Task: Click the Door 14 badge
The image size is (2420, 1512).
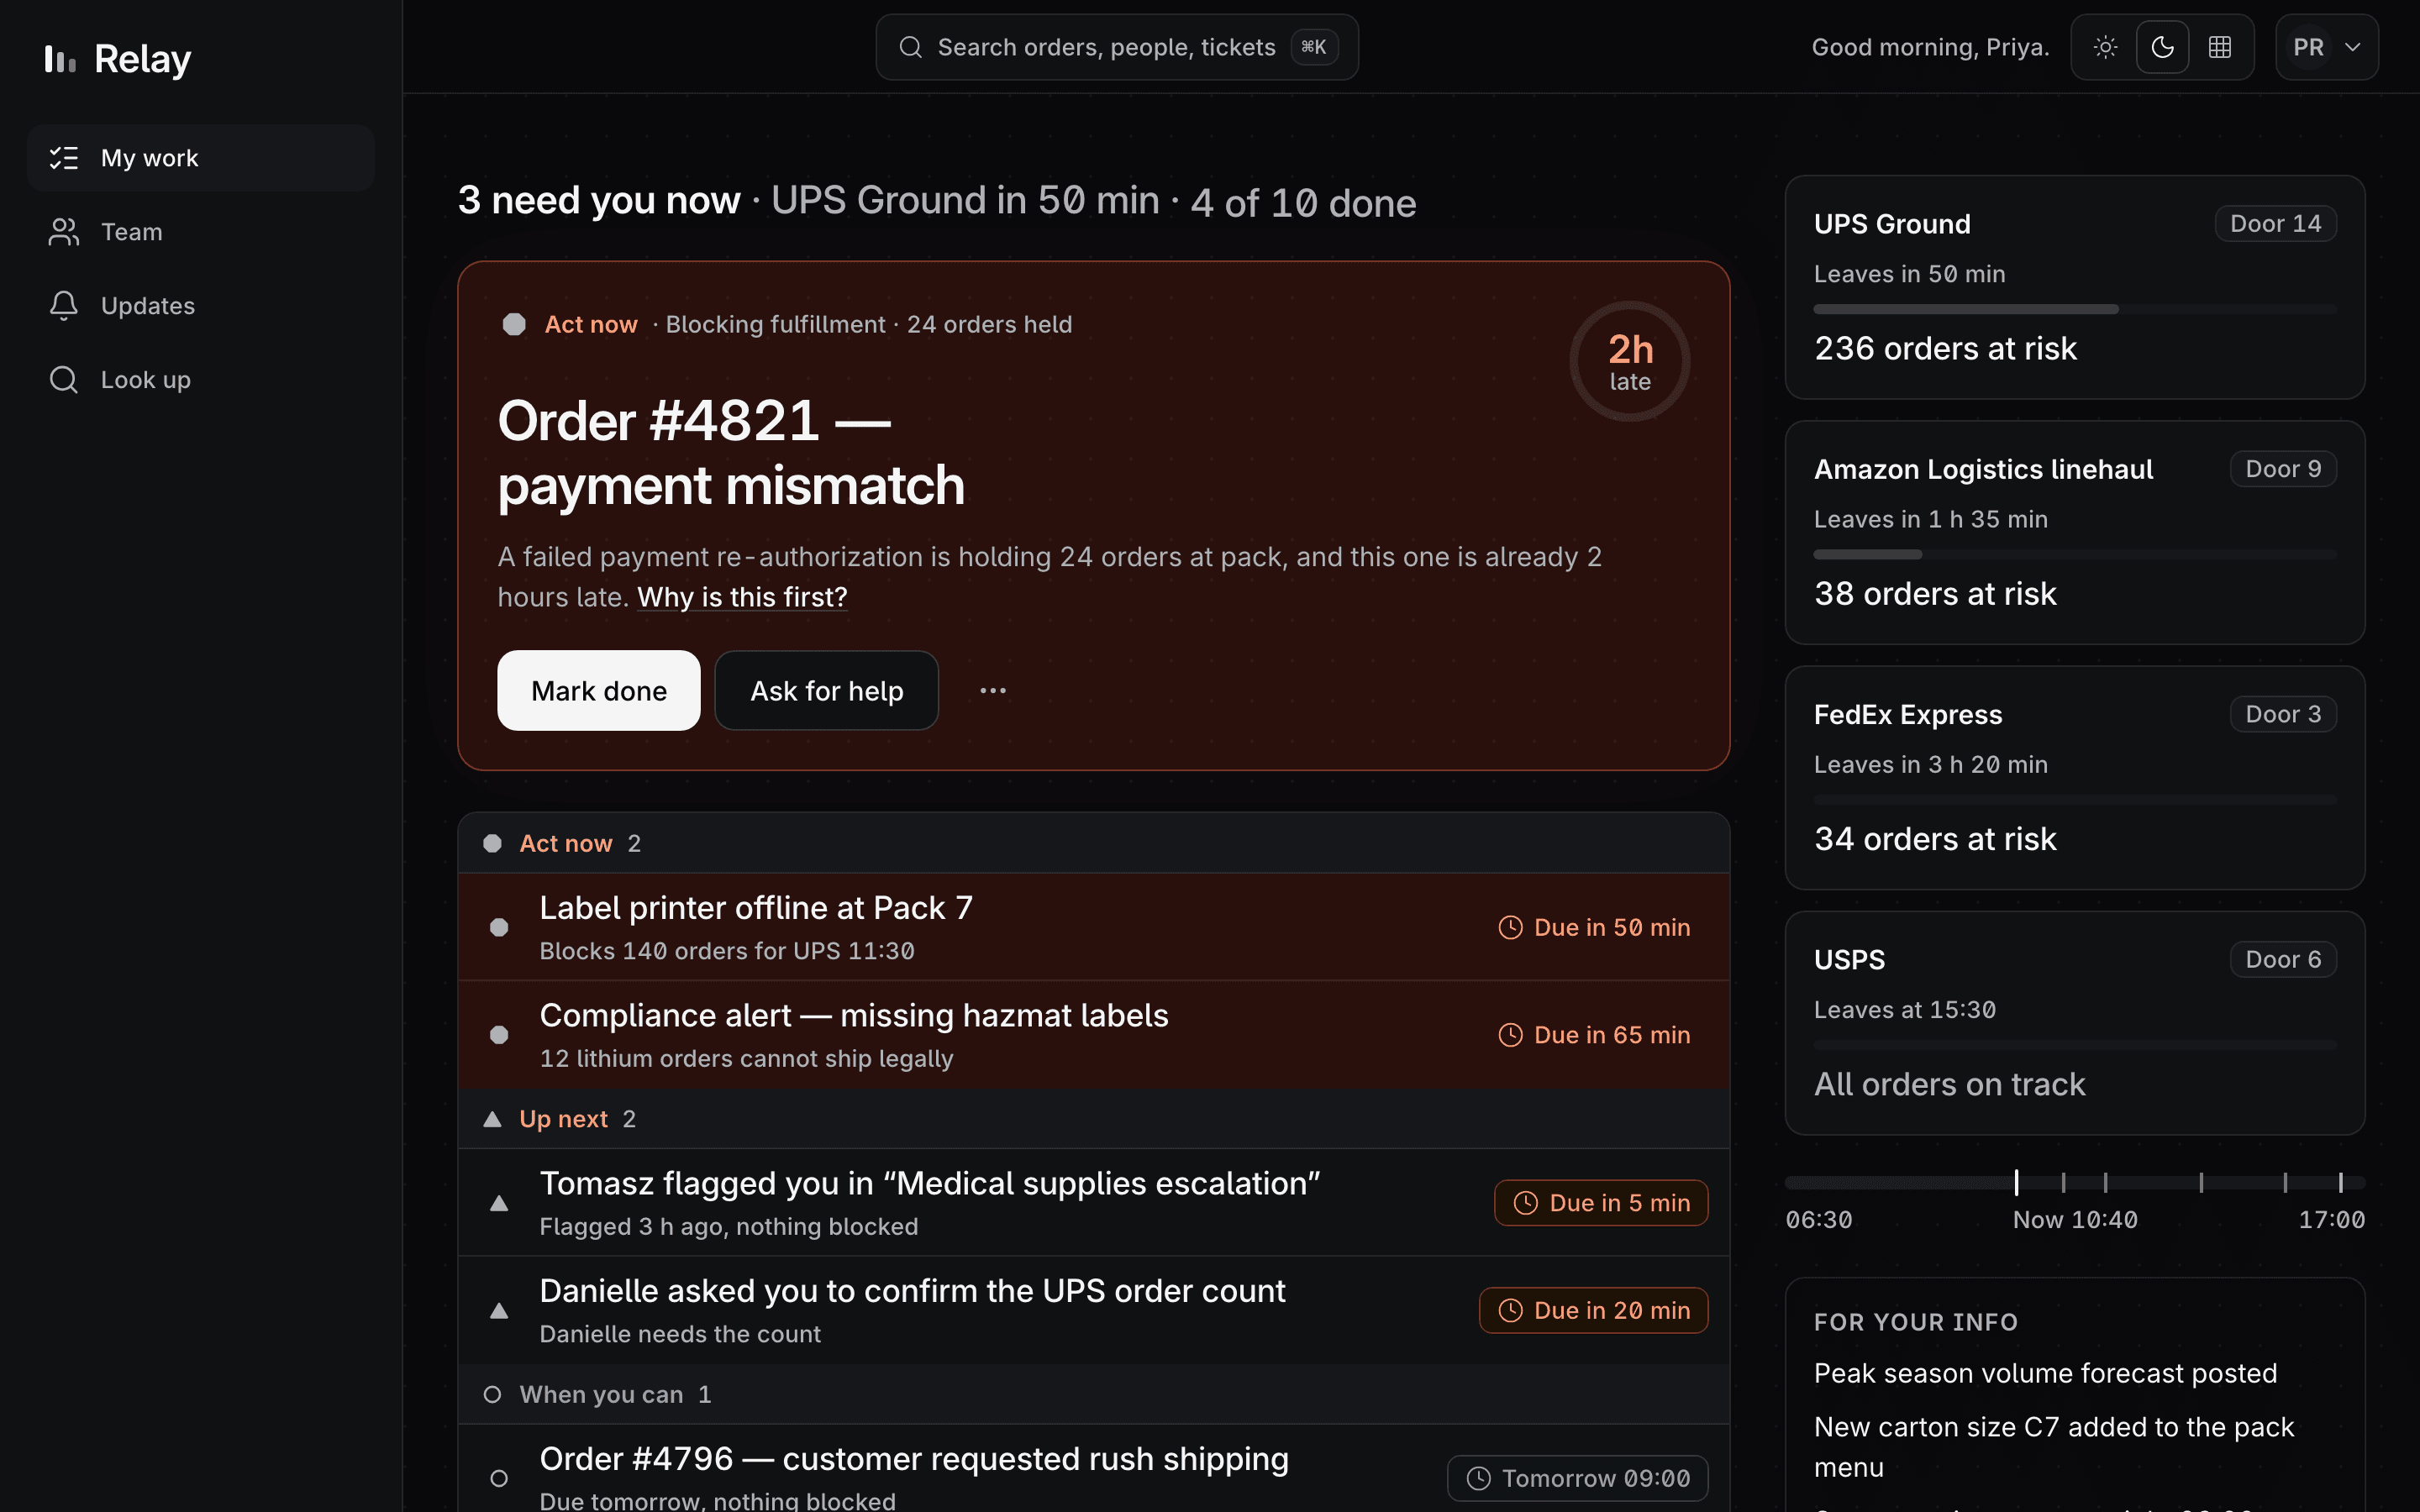Action: [2276, 224]
